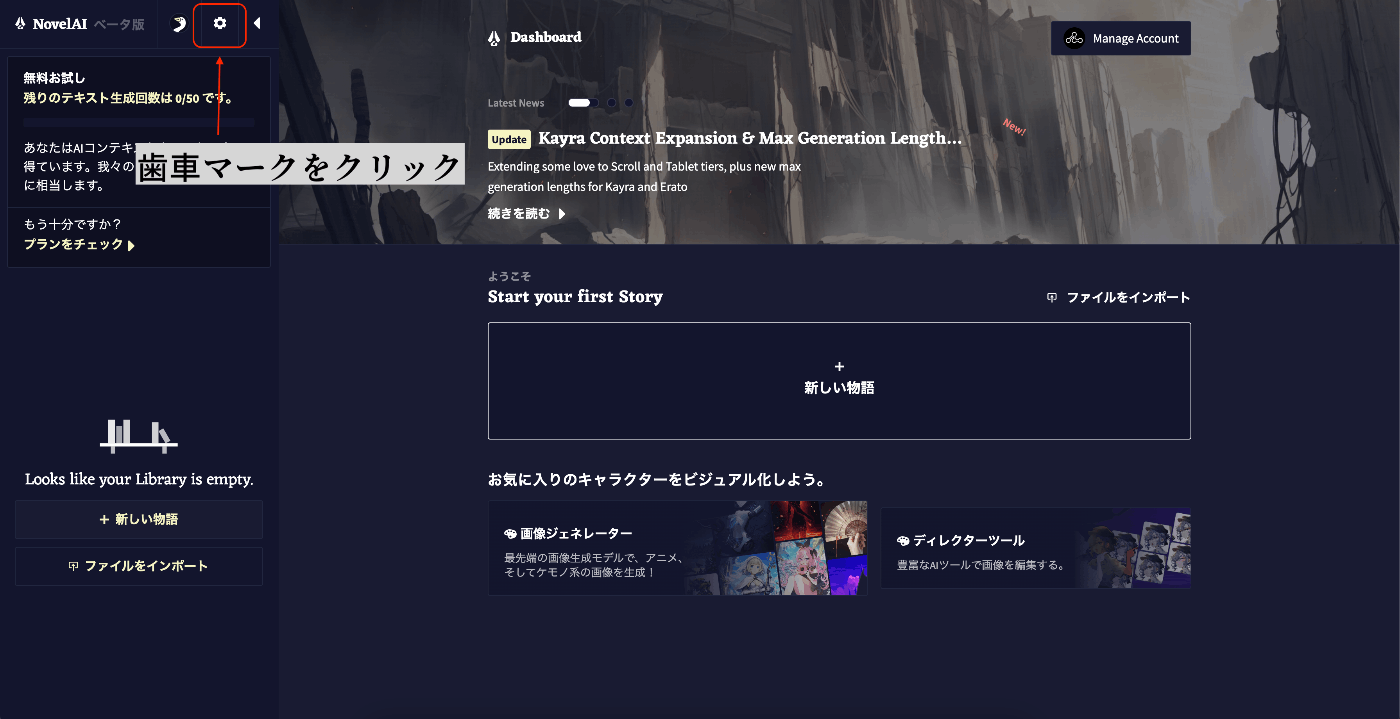This screenshot has height=719, width=1400.
Task: Click プランをチェック link
Action: pyautogui.click(x=73, y=244)
